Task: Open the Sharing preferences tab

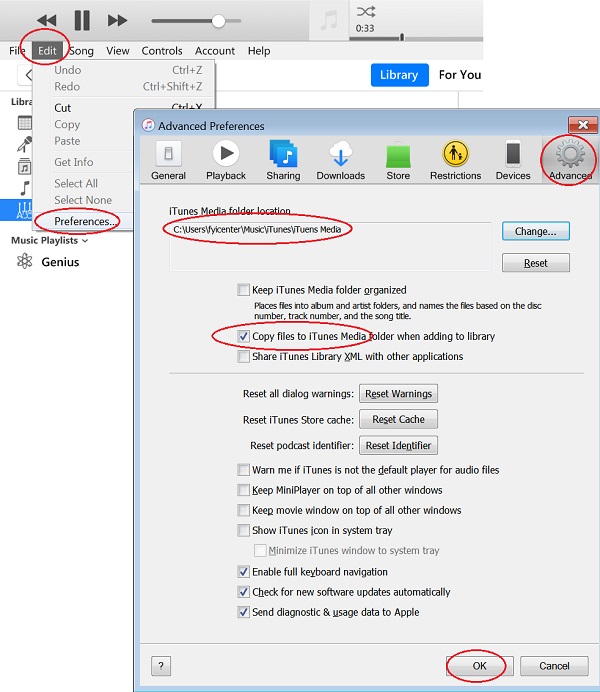Action: [283, 161]
